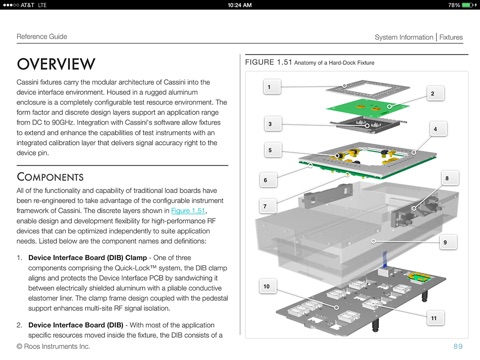Tap callout label 7 in the diagram
Image resolution: width=480 pixels, height=360 pixels.
(x=268, y=206)
